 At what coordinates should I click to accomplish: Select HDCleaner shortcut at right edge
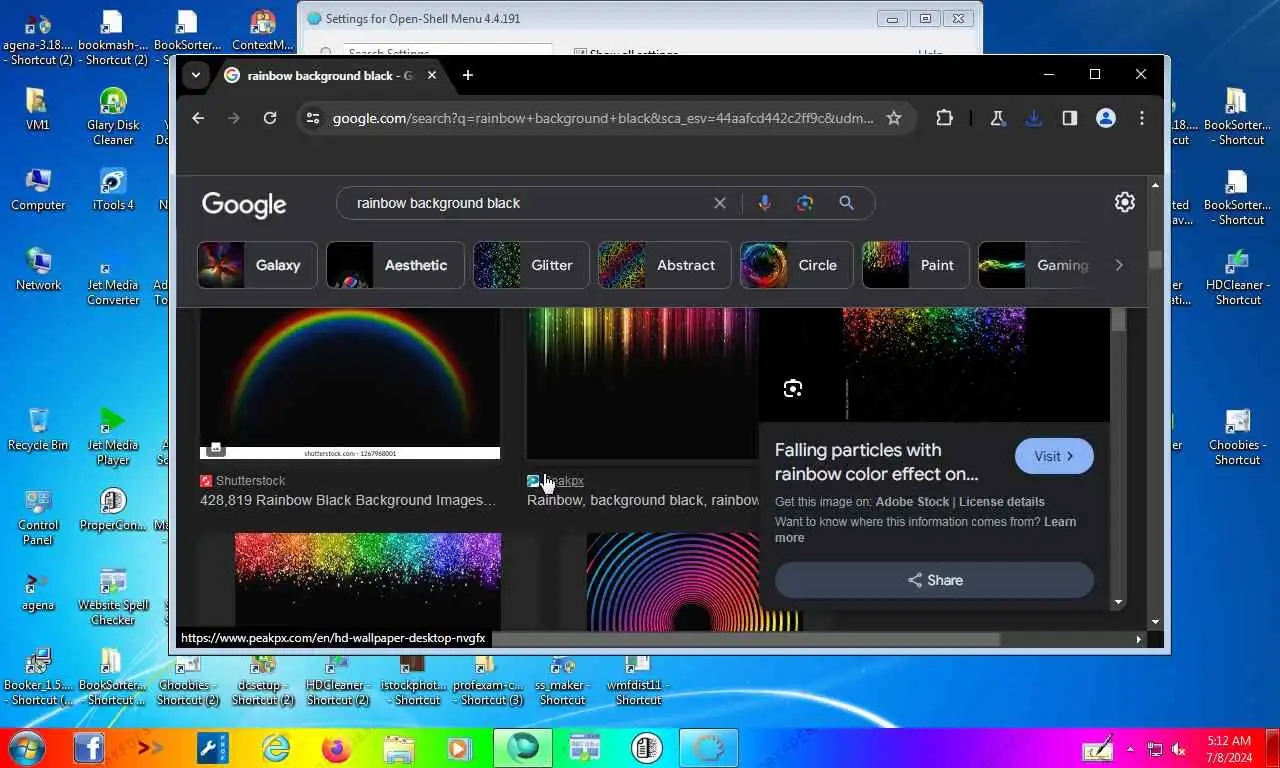click(1238, 277)
